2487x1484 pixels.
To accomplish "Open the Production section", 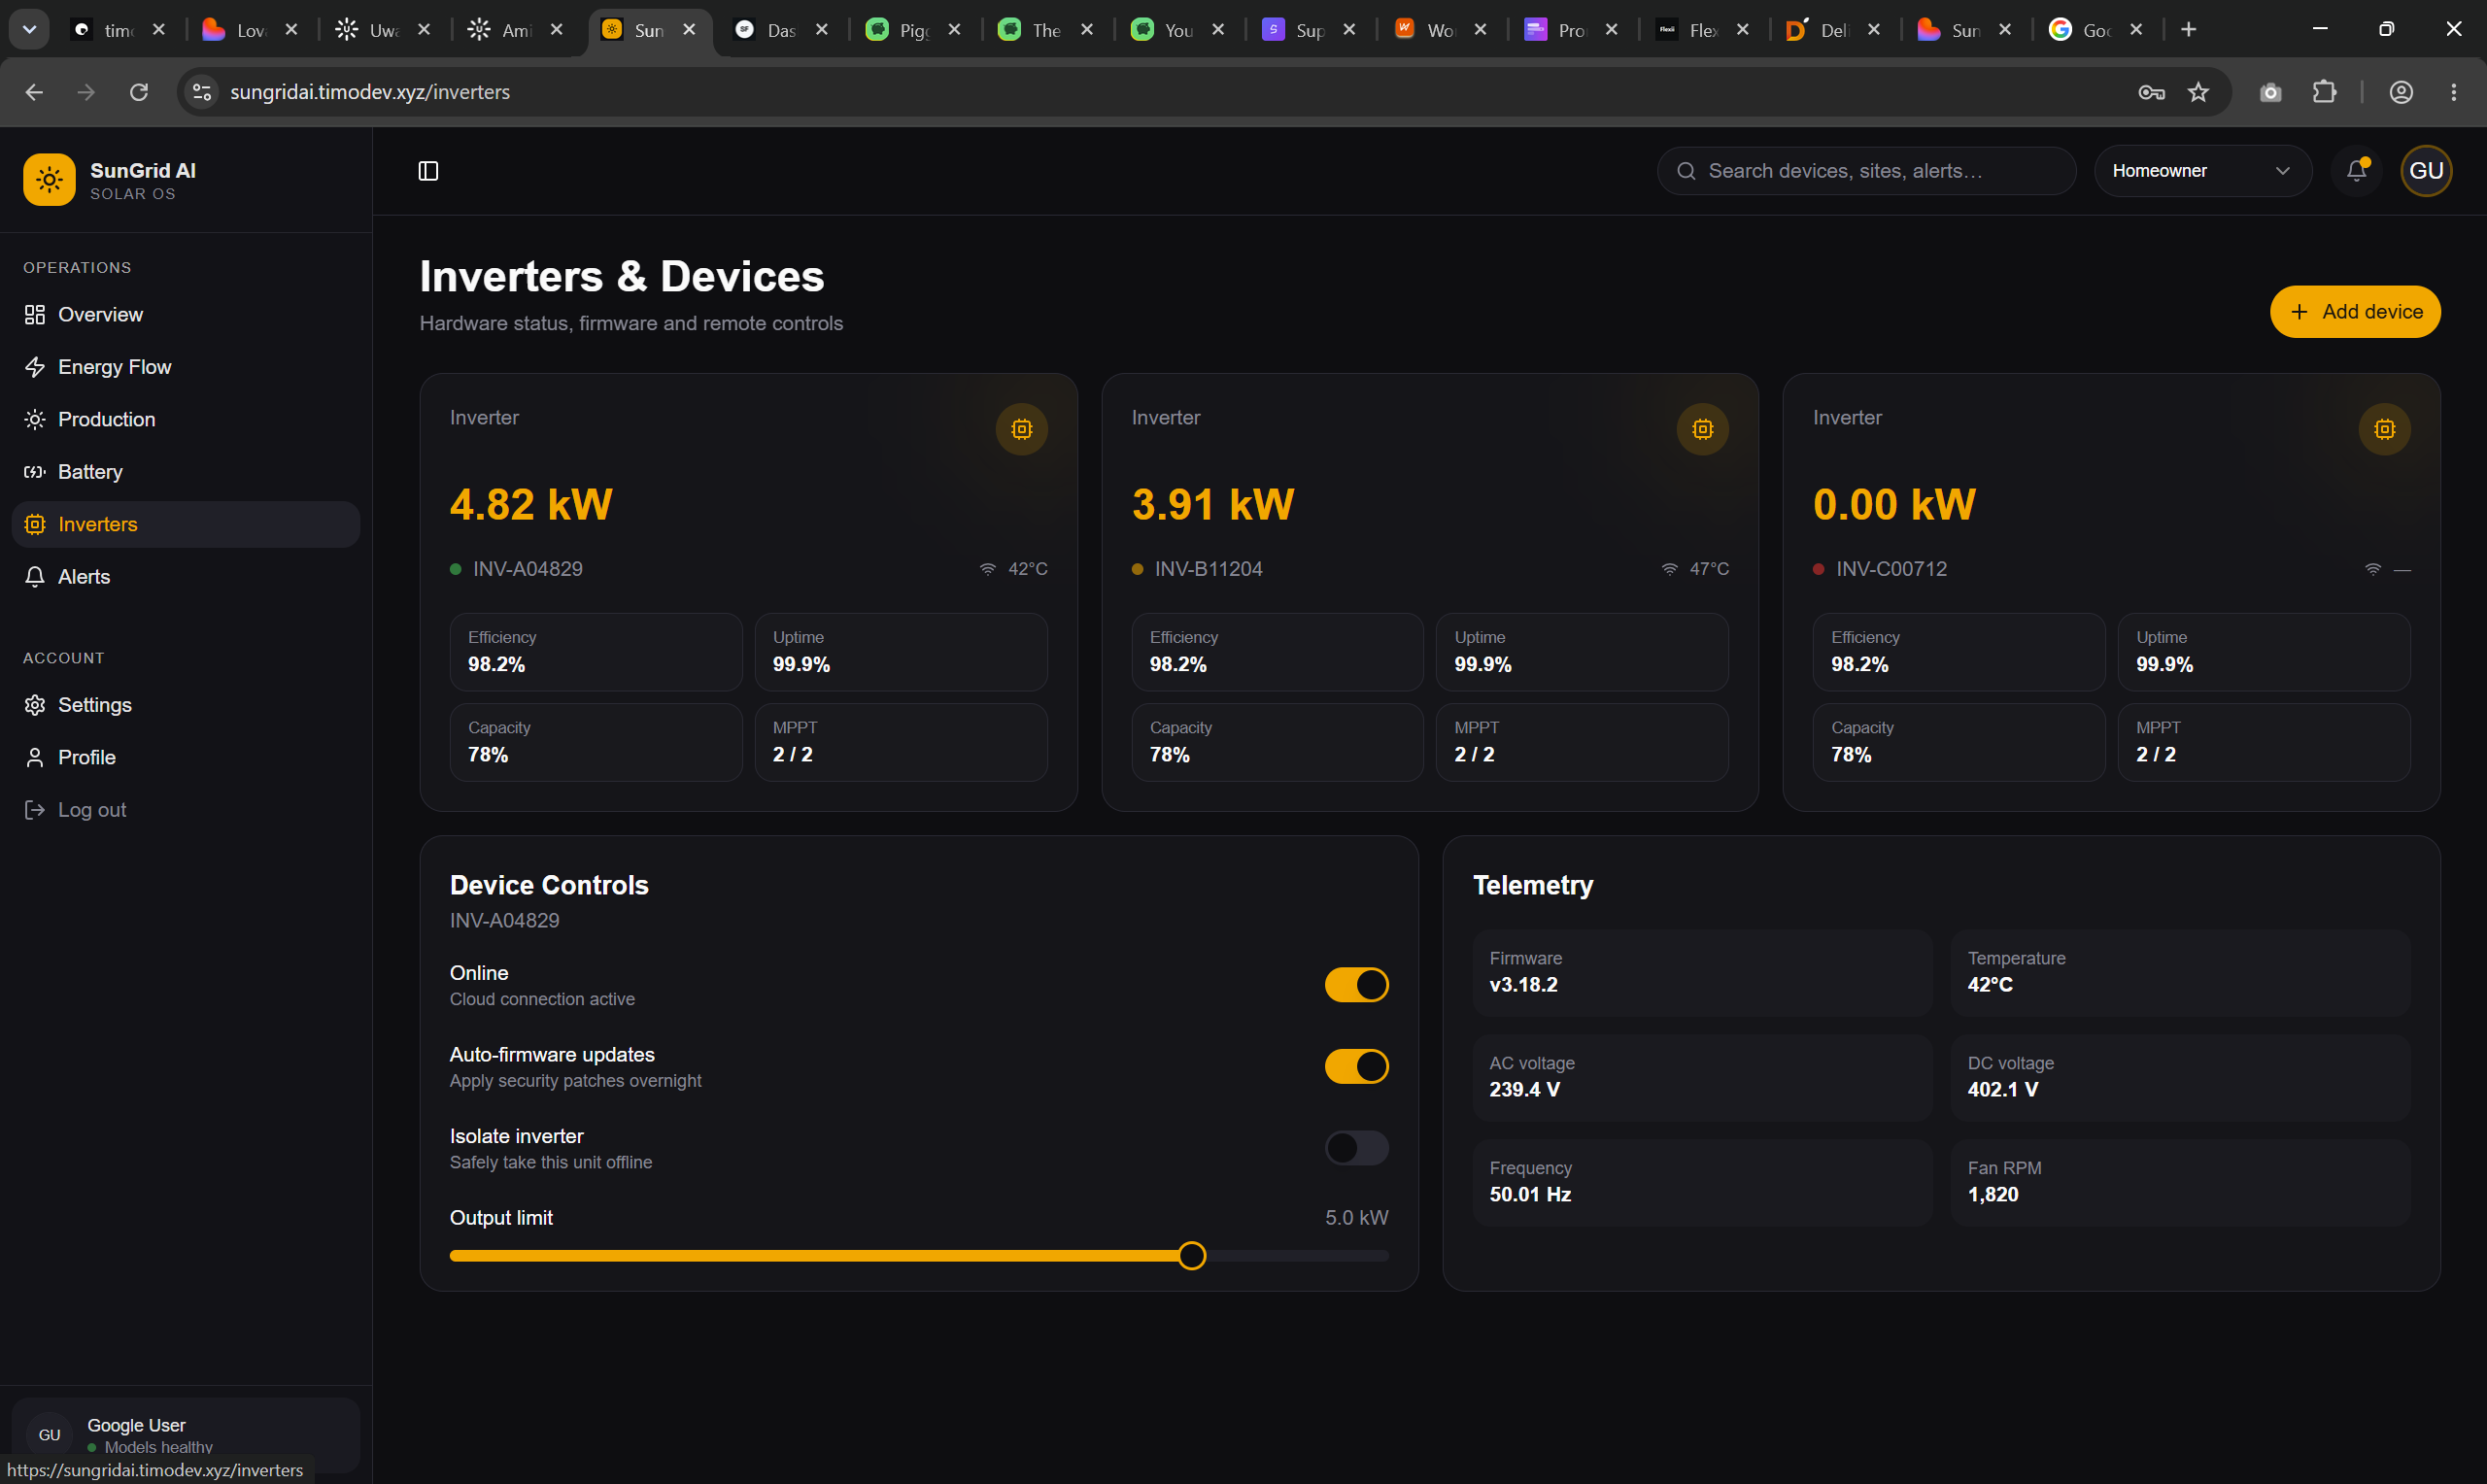I will click(185, 419).
